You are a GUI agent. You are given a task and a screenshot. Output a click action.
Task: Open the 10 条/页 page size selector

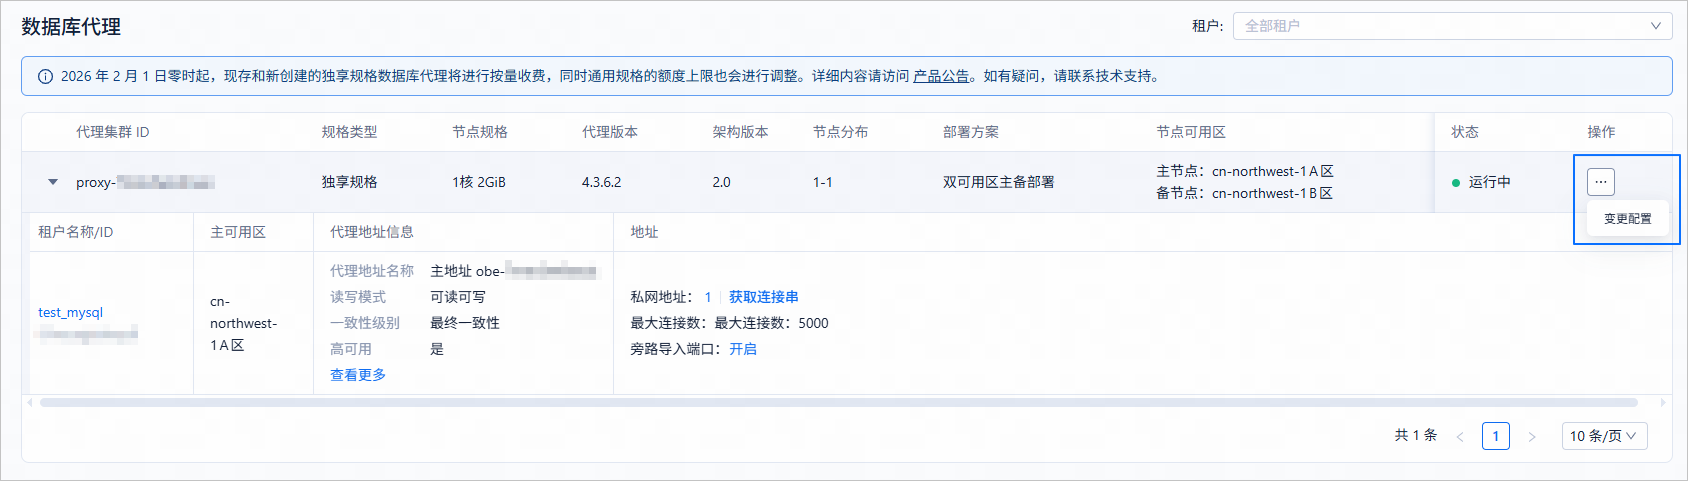(x=1604, y=436)
